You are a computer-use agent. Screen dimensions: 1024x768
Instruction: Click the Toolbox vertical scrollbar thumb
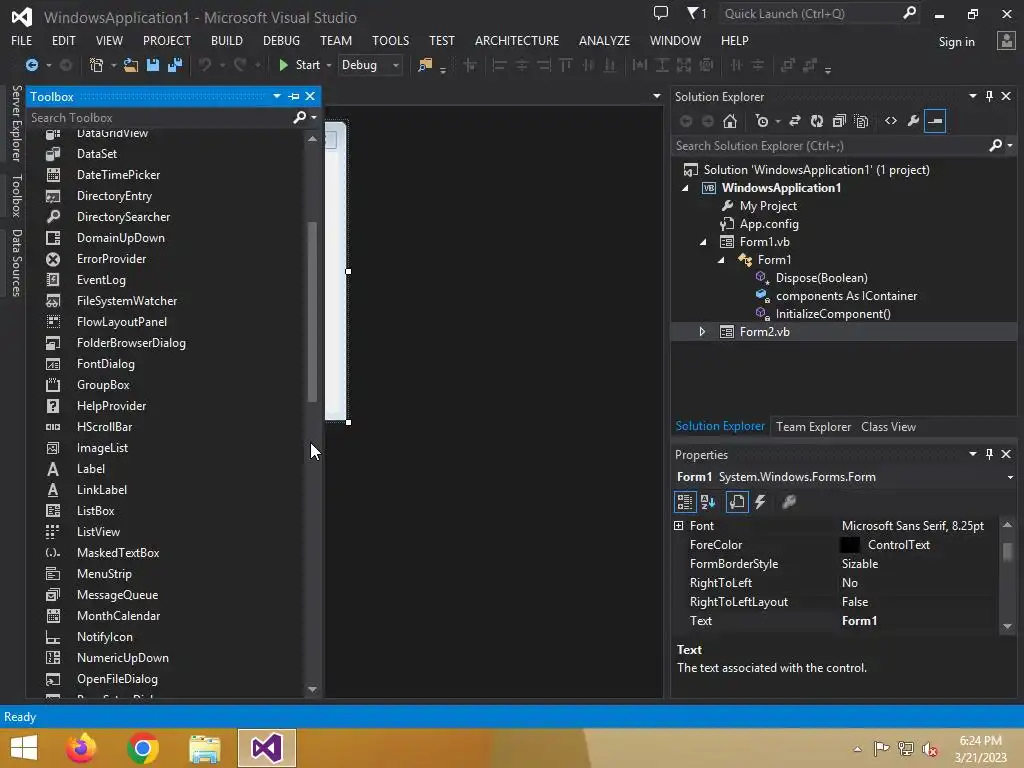coord(312,312)
